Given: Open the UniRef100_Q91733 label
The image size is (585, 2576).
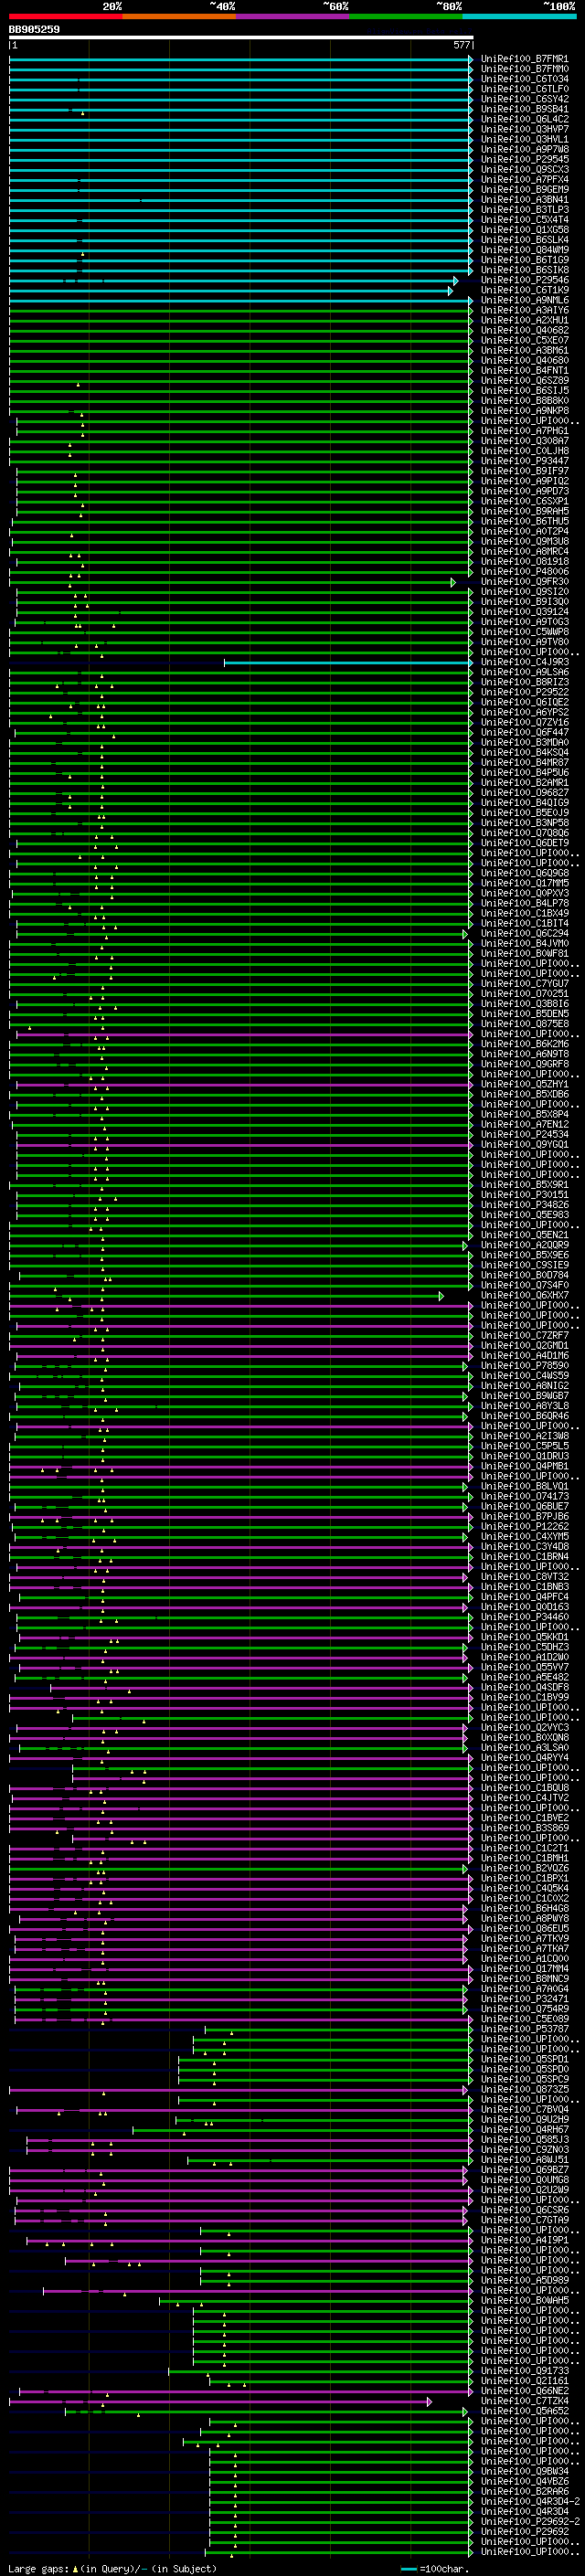Looking at the screenshot, I should click(x=524, y=2371).
